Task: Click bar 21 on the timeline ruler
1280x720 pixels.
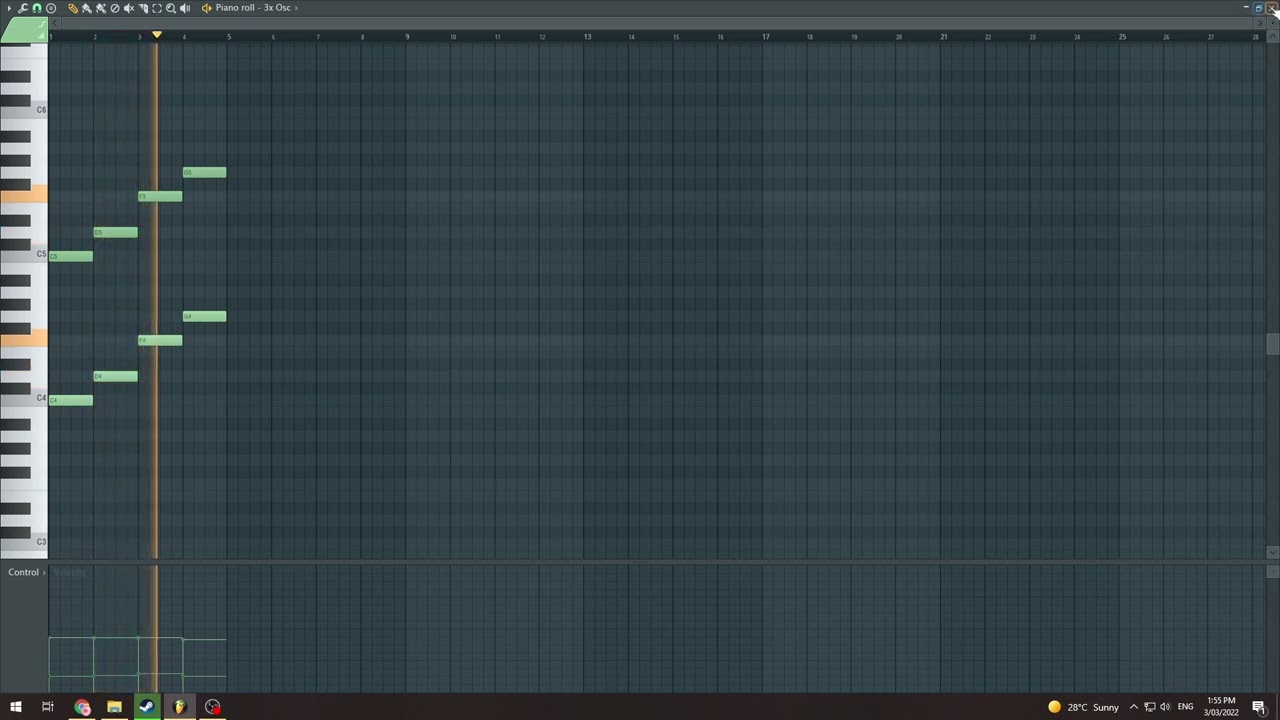Action: click(x=943, y=37)
